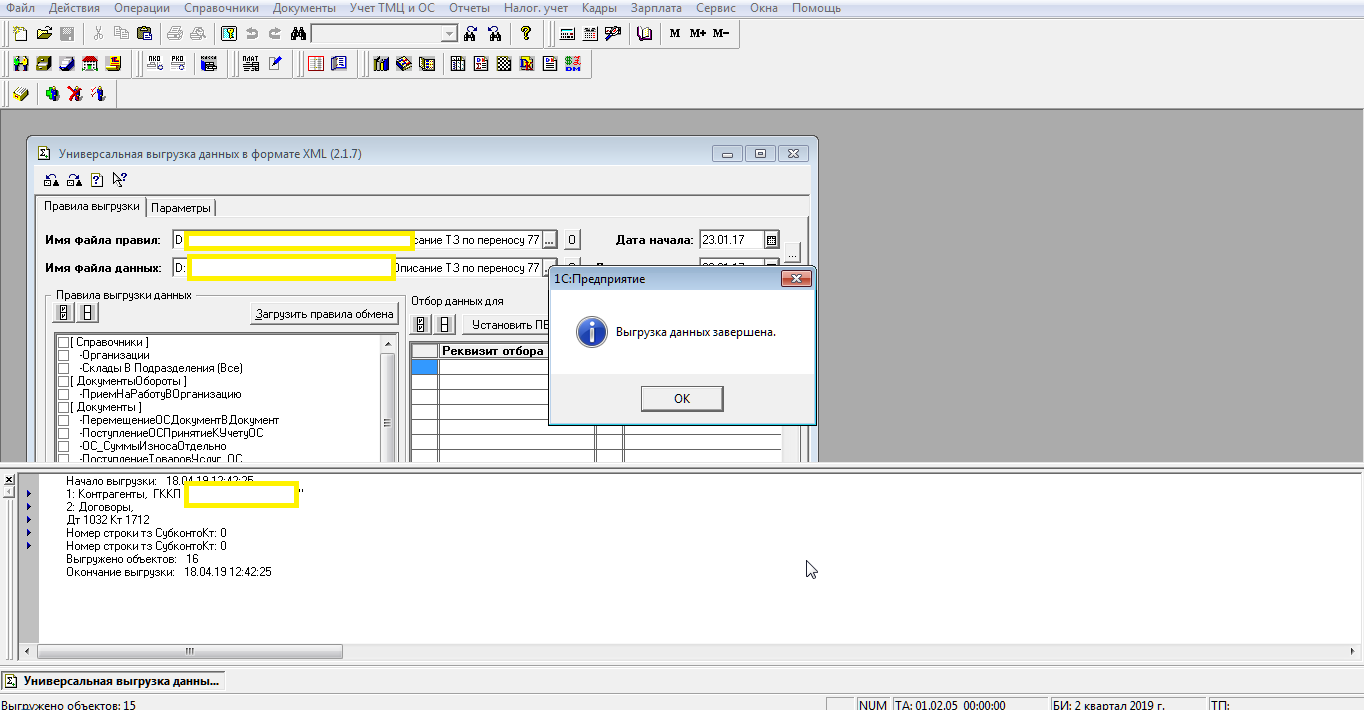The height and width of the screenshot is (710, 1364).
Task: Click the paste clipboard icon in toolbar
Action: coord(144,33)
